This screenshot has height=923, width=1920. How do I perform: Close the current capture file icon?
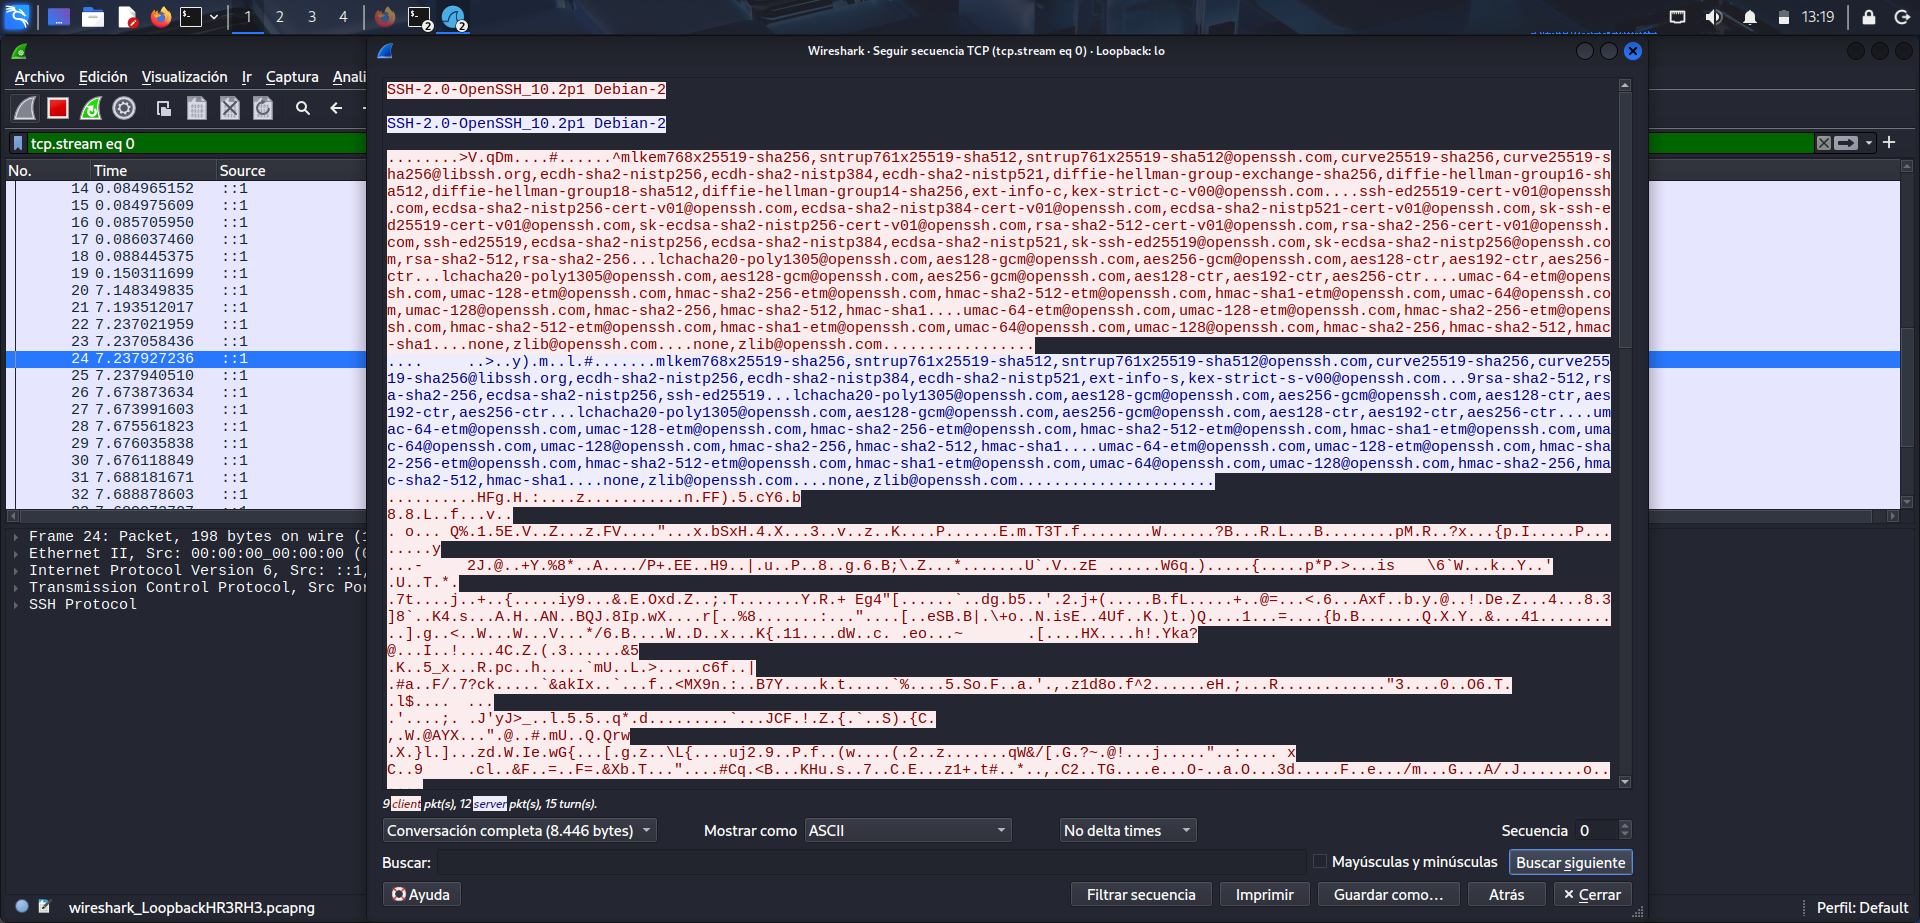pos(230,108)
